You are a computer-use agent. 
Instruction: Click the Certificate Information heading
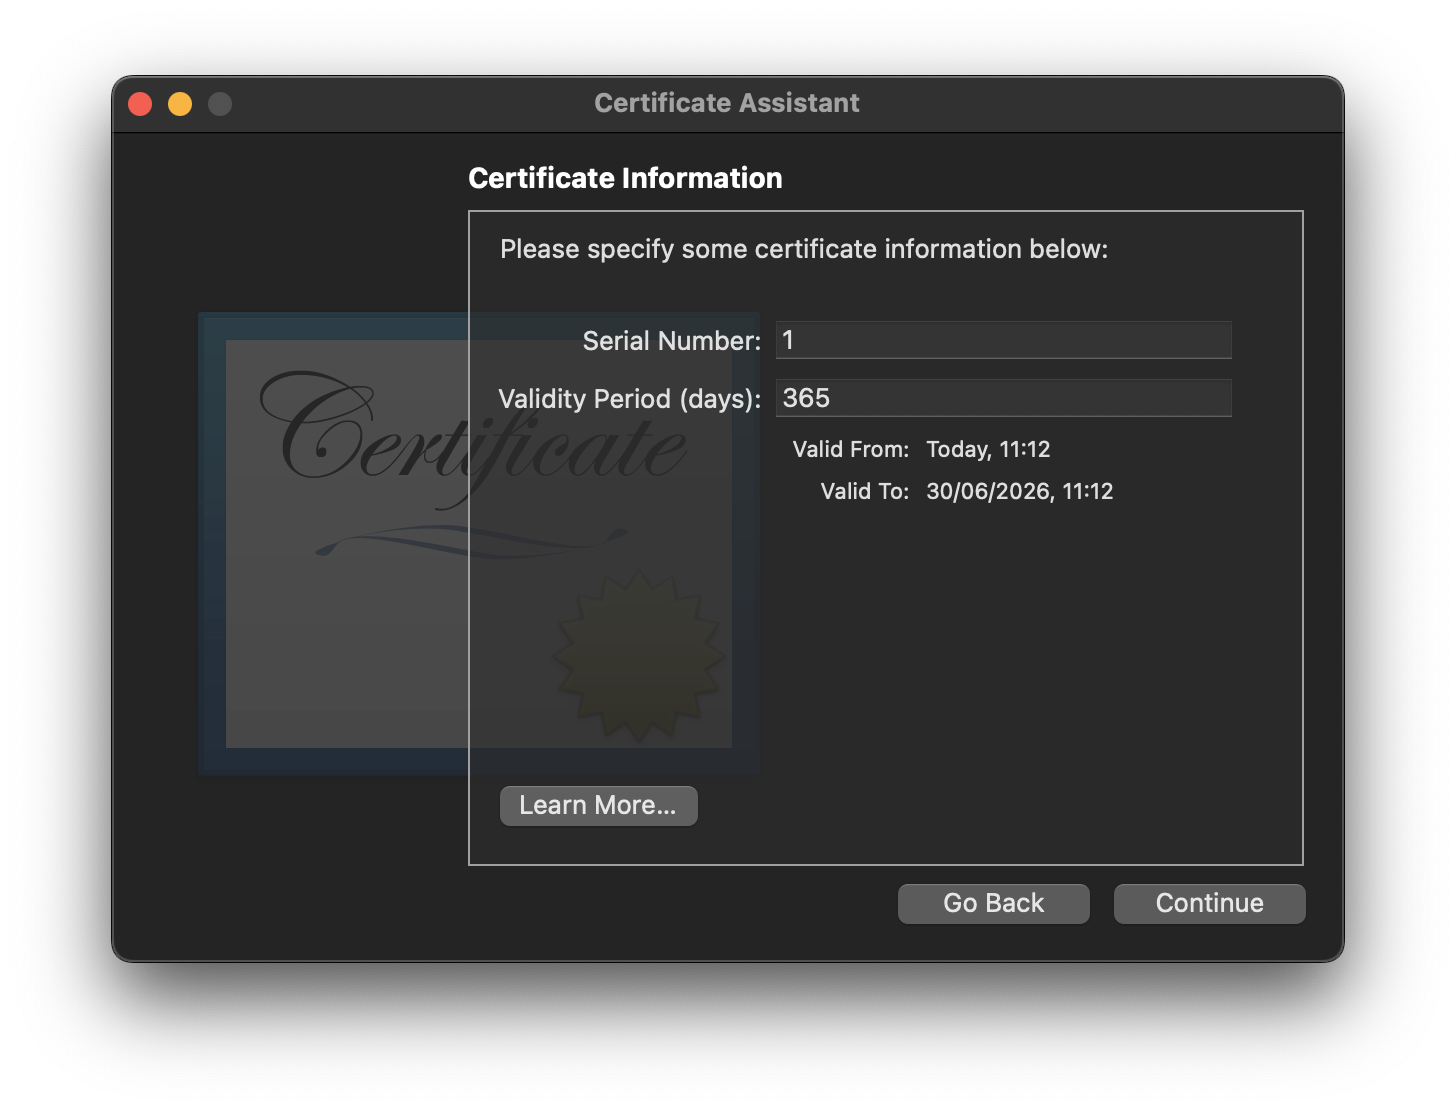(625, 178)
